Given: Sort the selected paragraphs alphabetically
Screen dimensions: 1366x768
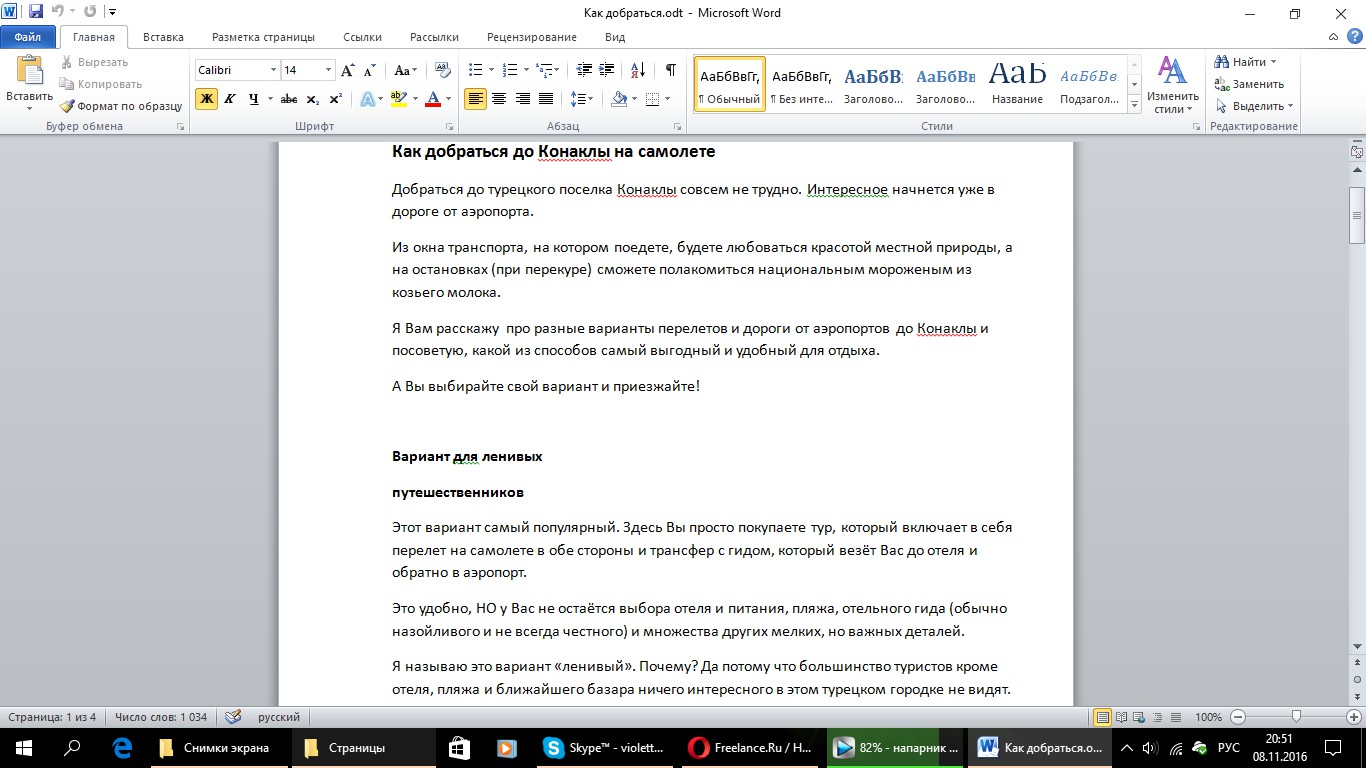Looking at the screenshot, I should [637, 70].
